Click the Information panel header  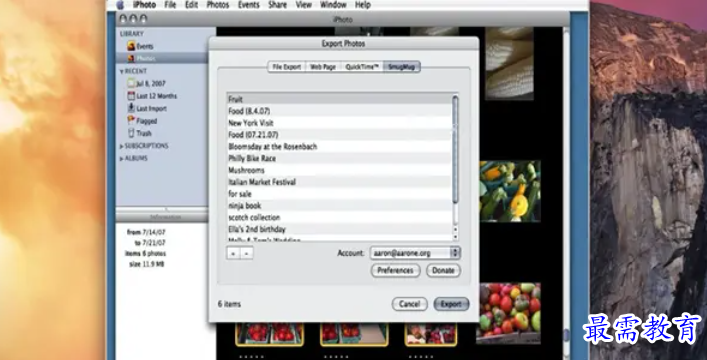[x=162, y=217]
